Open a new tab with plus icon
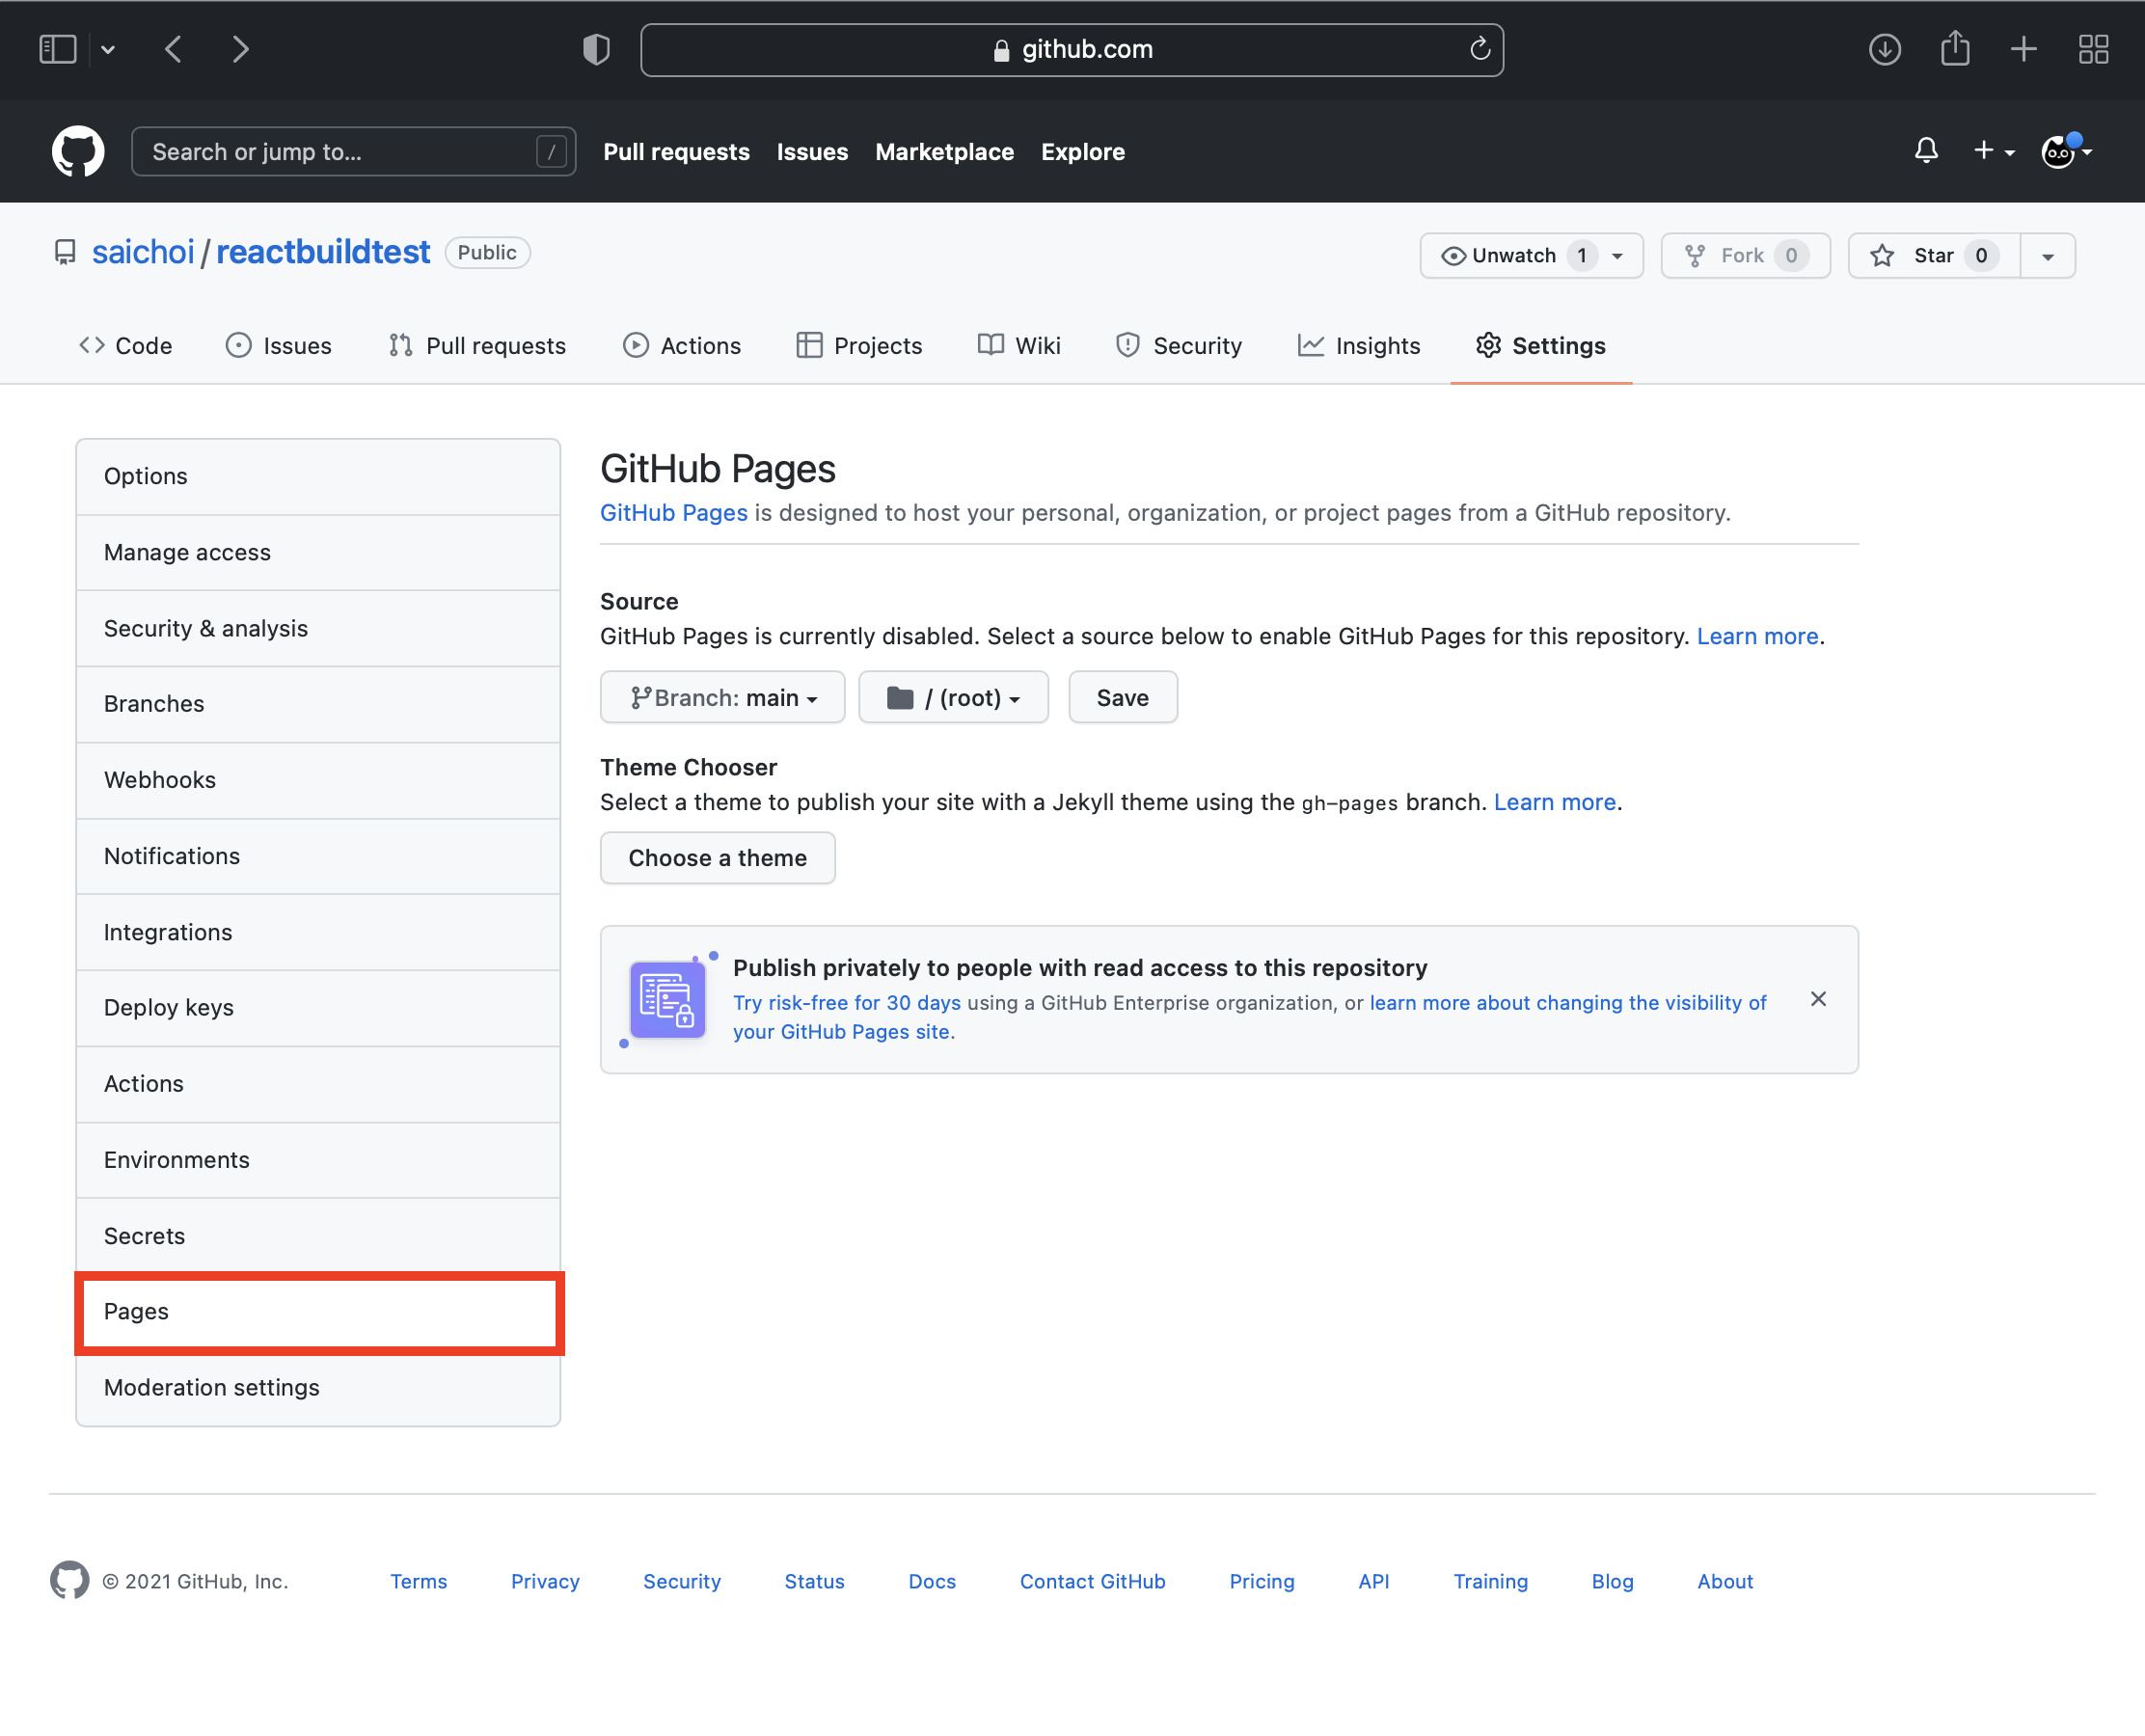The width and height of the screenshot is (2145, 1736). pos(2023,49)
